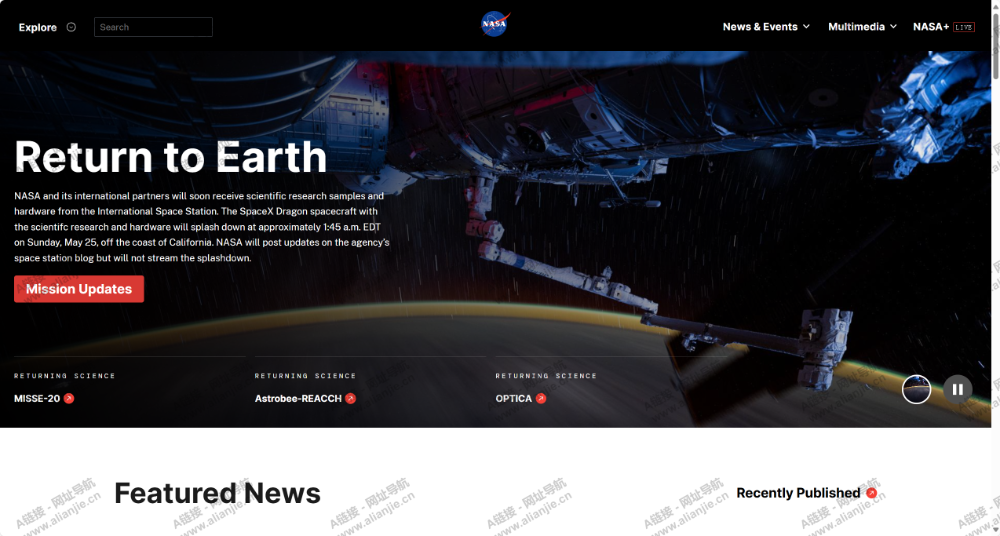Click the NASA logo
1000x536 pixels.
point(495,24)
